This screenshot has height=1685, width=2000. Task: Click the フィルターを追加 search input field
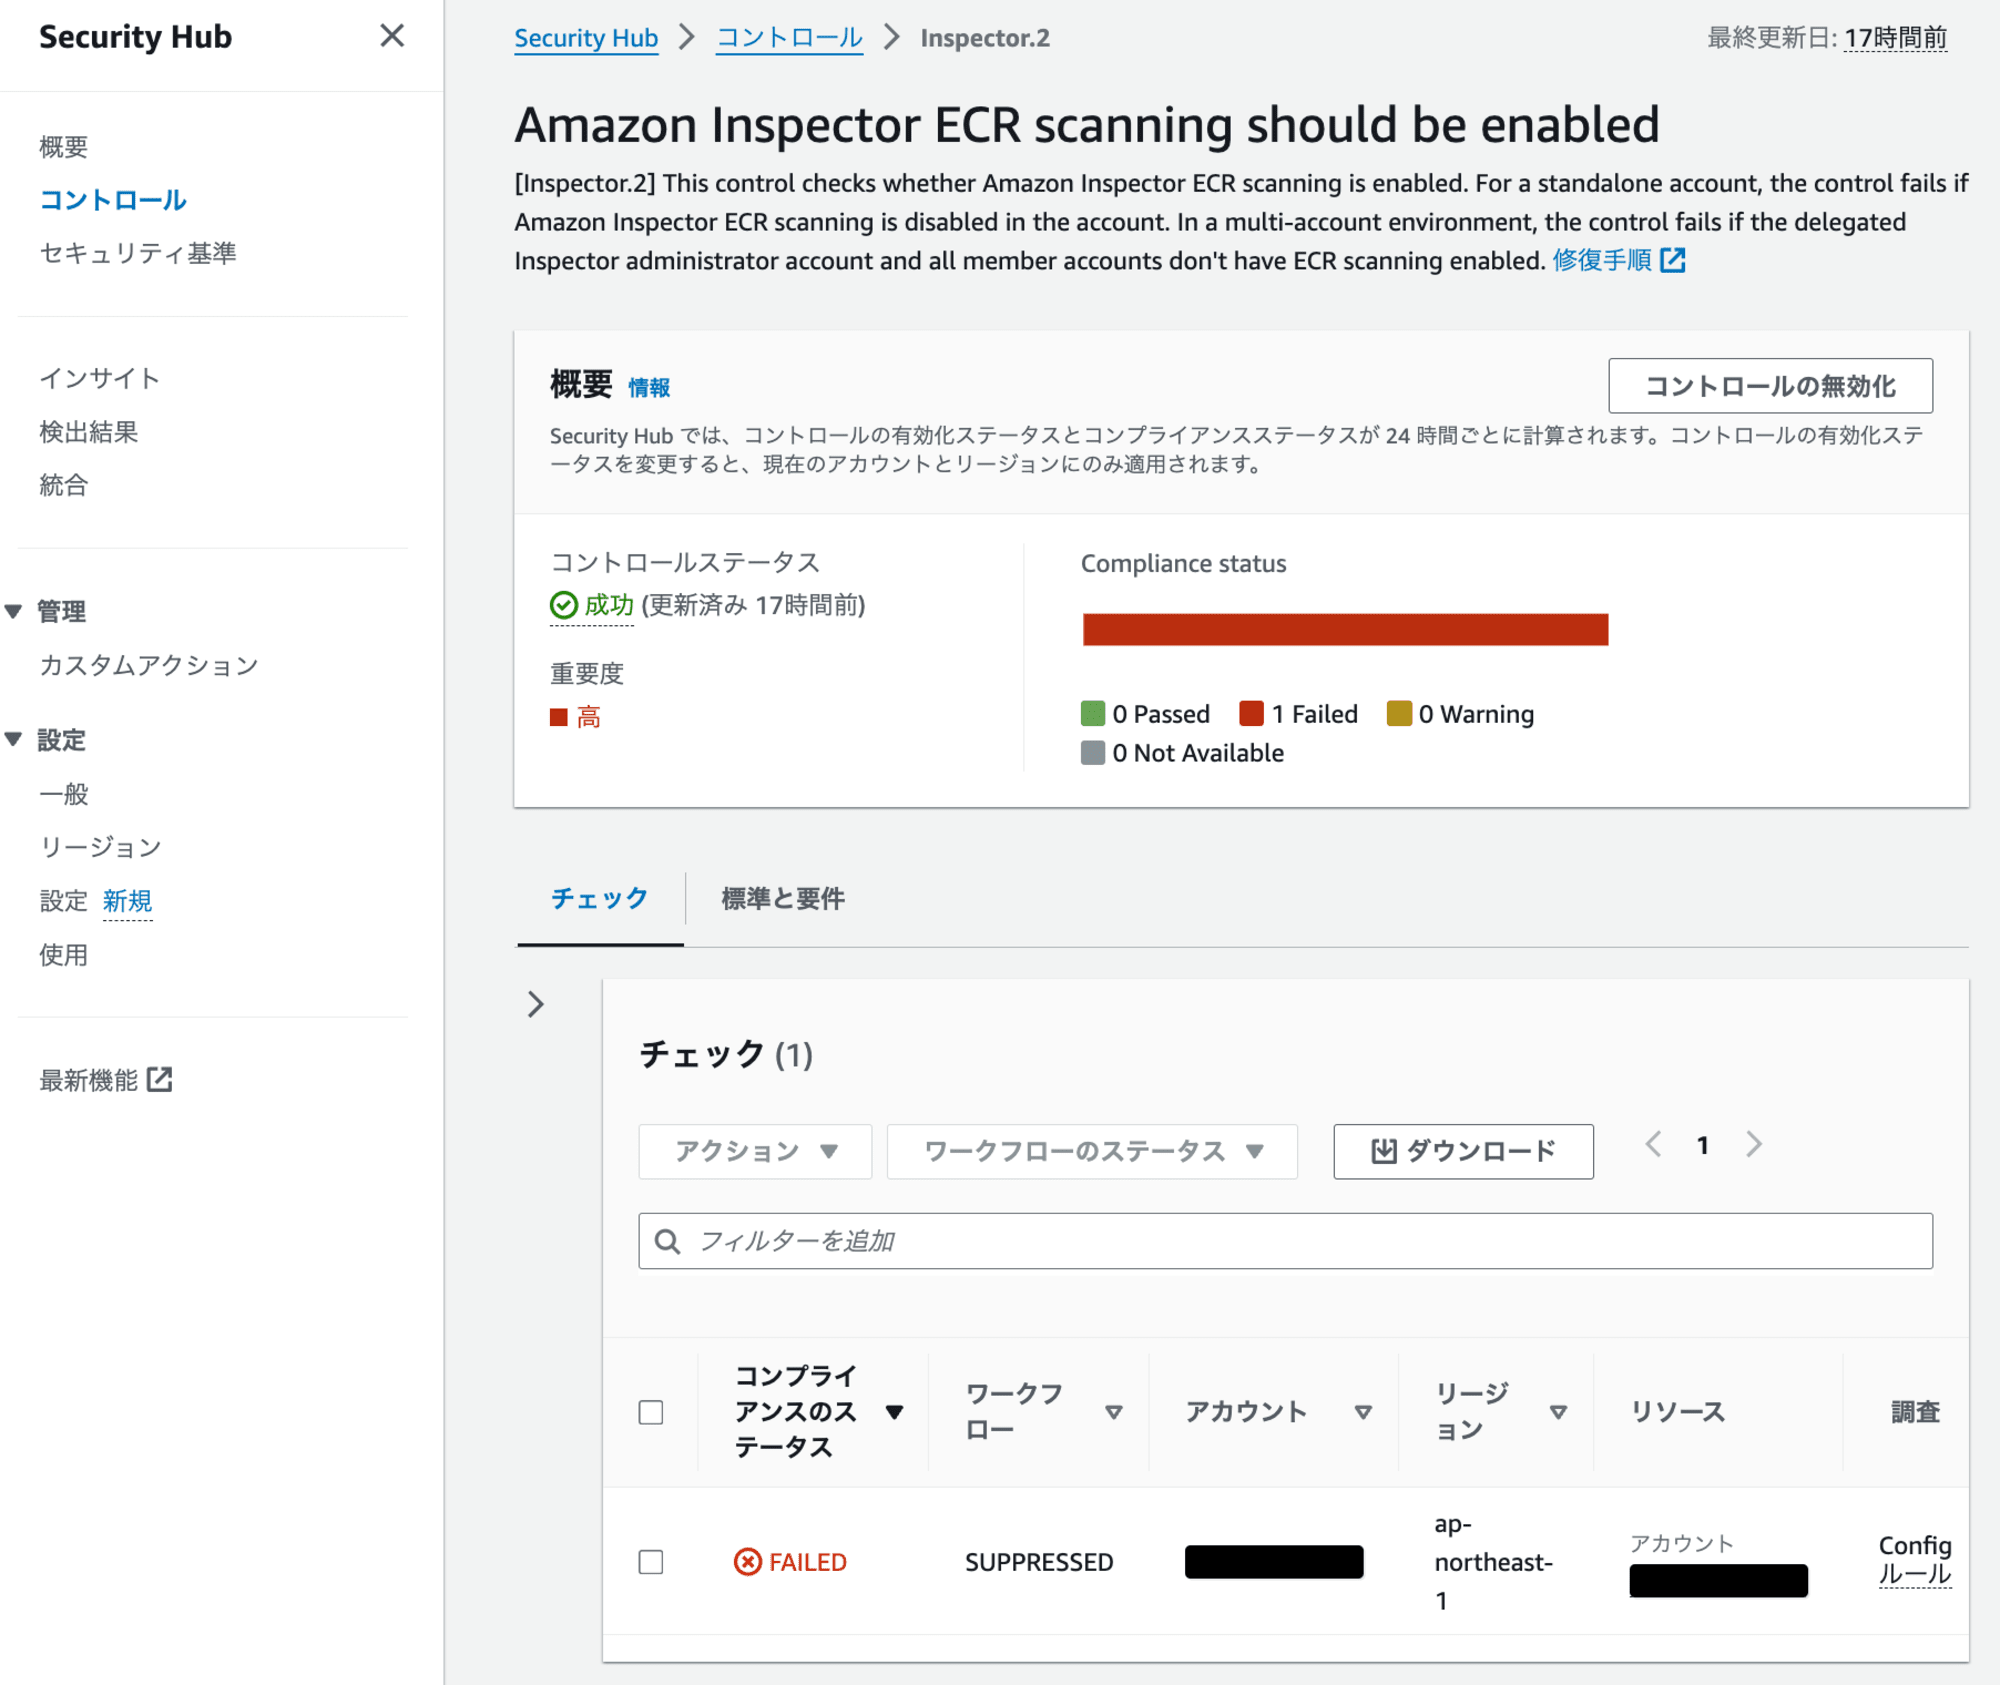click(1285, 1240)
